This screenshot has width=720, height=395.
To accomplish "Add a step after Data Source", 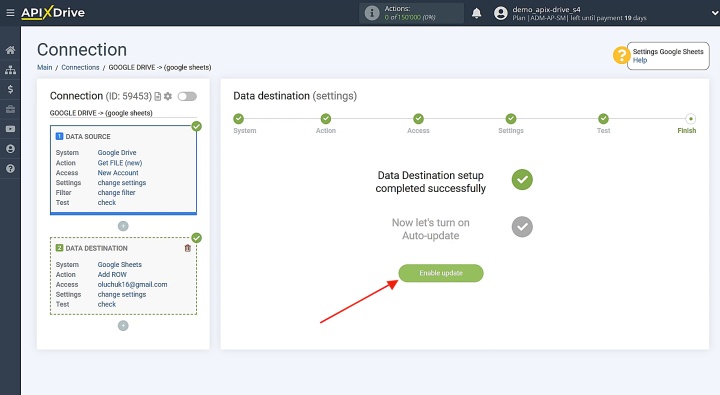I will (x=123, y=226).
